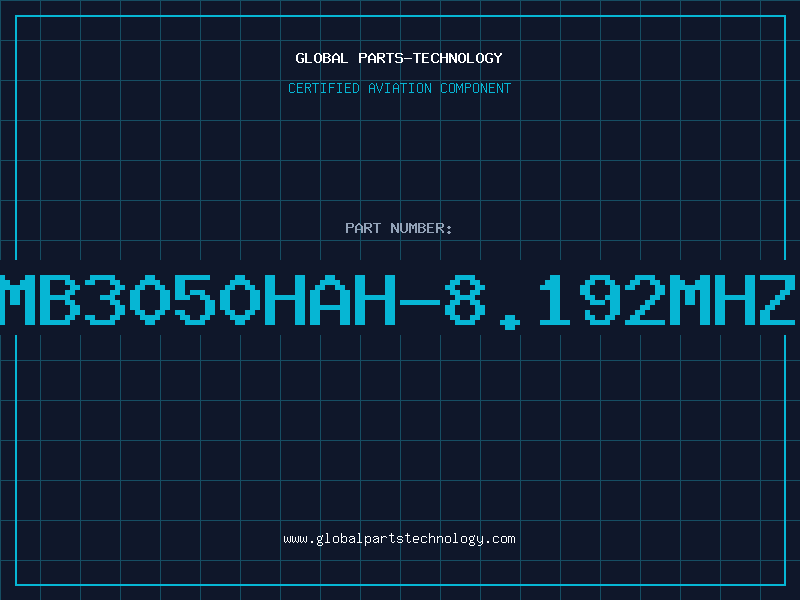Click the GLOBAL PARTS-TECHNOLOGY heading
Viewport: 800px width, 600px height.
399,58
